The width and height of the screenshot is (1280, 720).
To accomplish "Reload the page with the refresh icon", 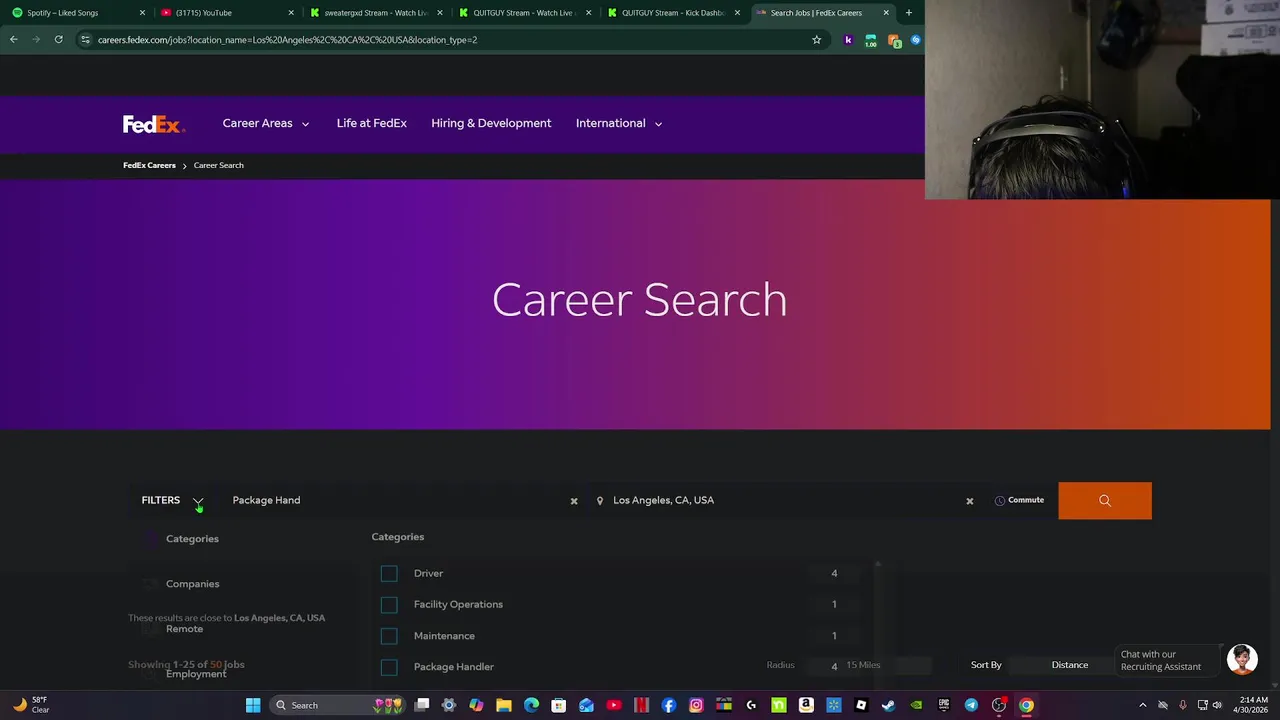I will pos(59,40).
